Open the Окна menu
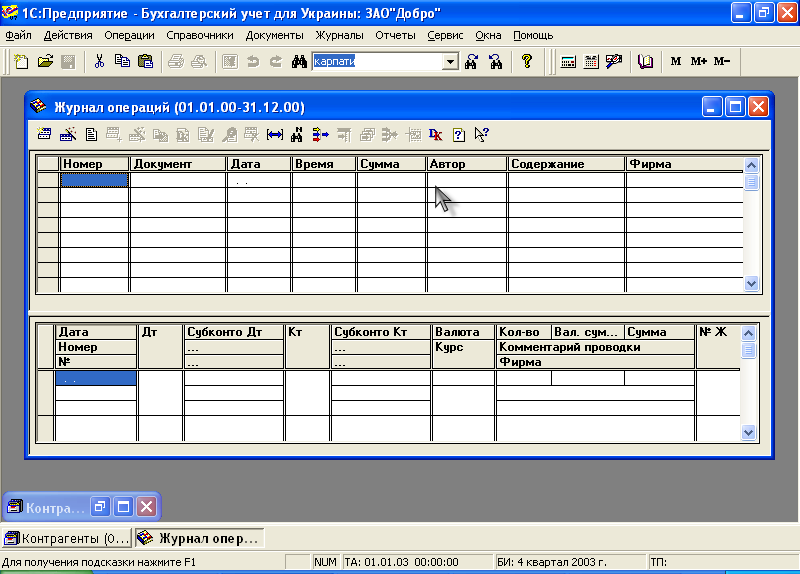Viewport: 800px width, 574px height. pyautogui.click(x=488, y=35)
